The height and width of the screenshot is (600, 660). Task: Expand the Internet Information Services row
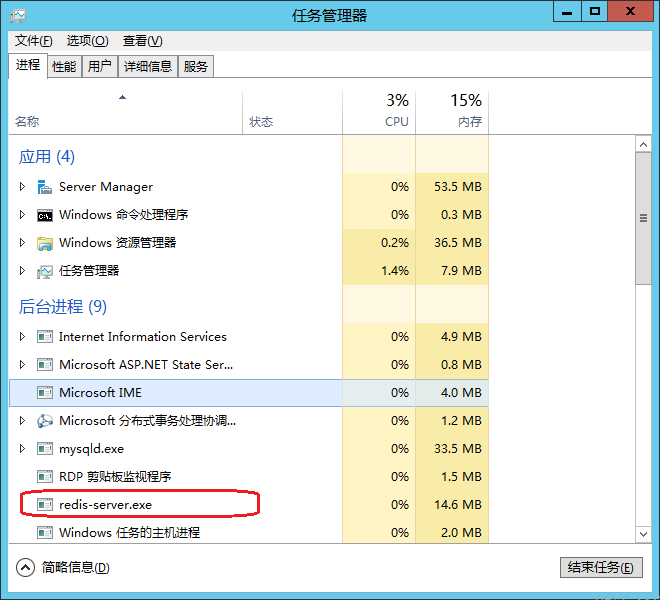(22, 336)
